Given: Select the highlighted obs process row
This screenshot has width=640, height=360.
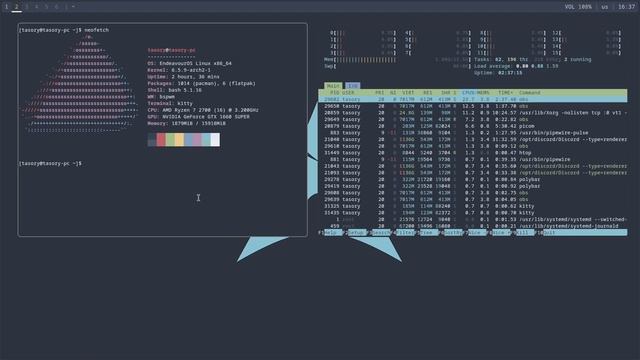Looking at the screenshot, I should [x=473, y=99].
